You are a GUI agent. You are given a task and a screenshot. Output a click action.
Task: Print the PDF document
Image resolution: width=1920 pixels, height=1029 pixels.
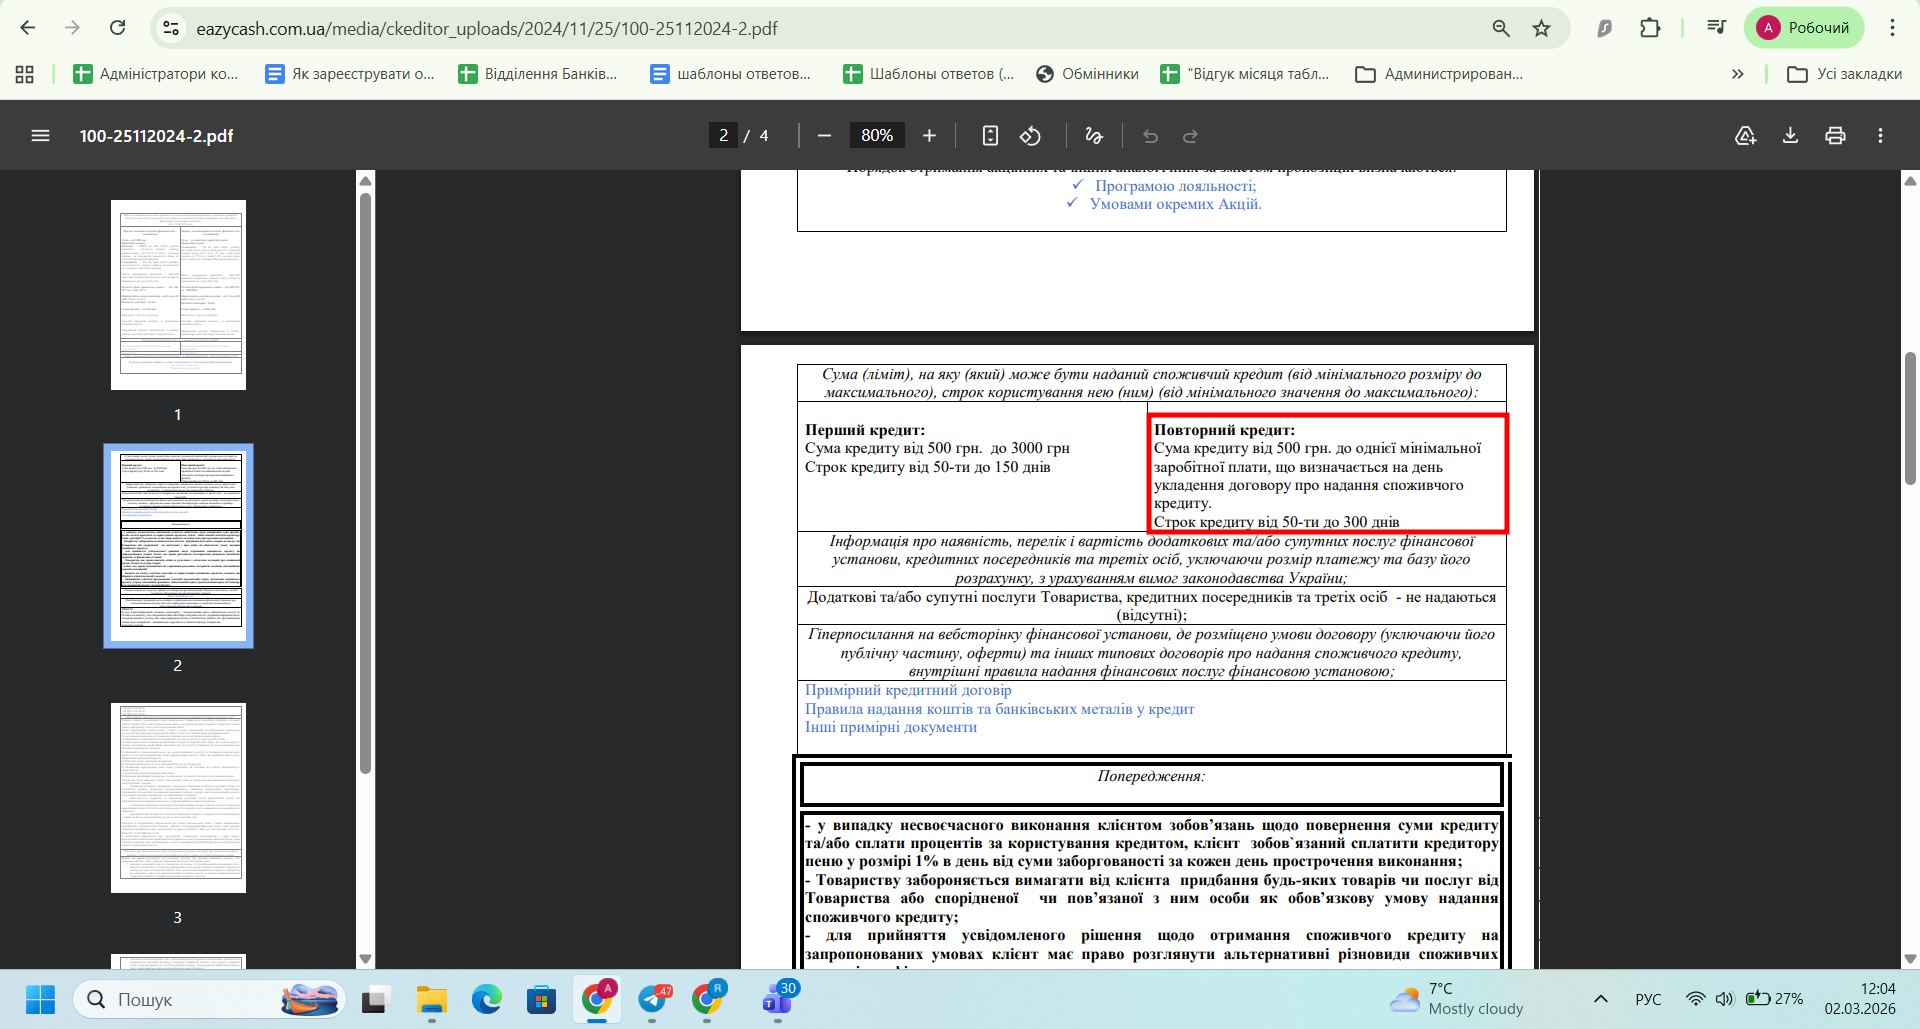click(1835, 136)
